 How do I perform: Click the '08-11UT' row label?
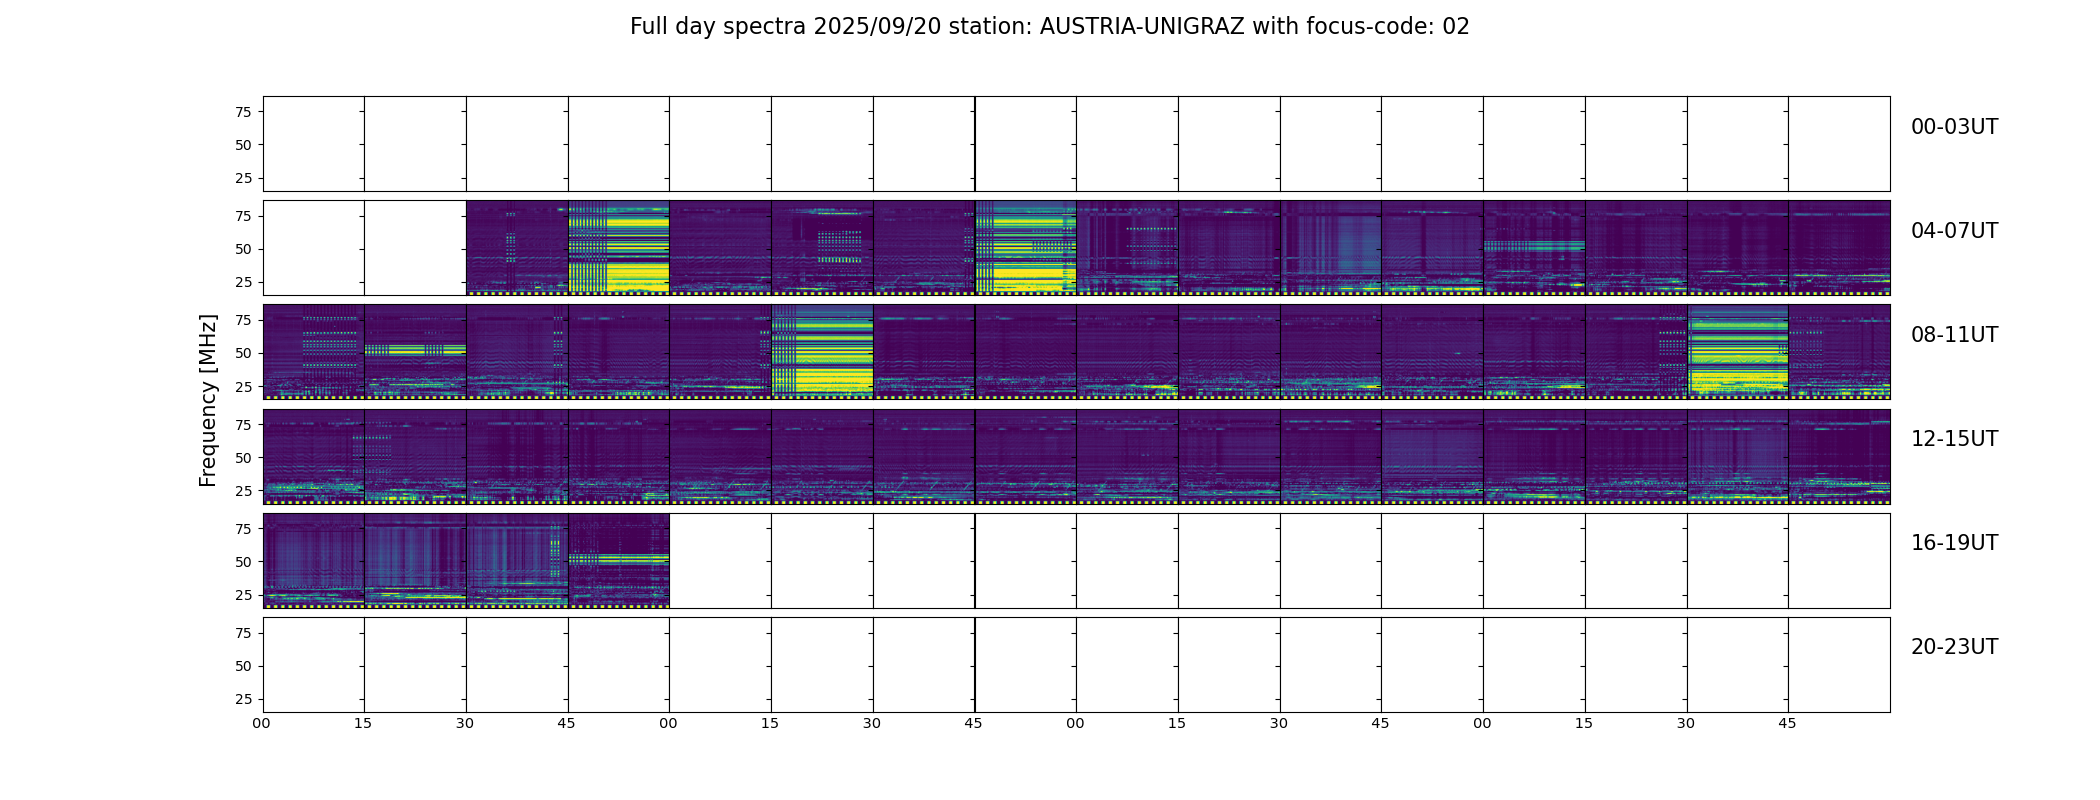point(1954,335)
